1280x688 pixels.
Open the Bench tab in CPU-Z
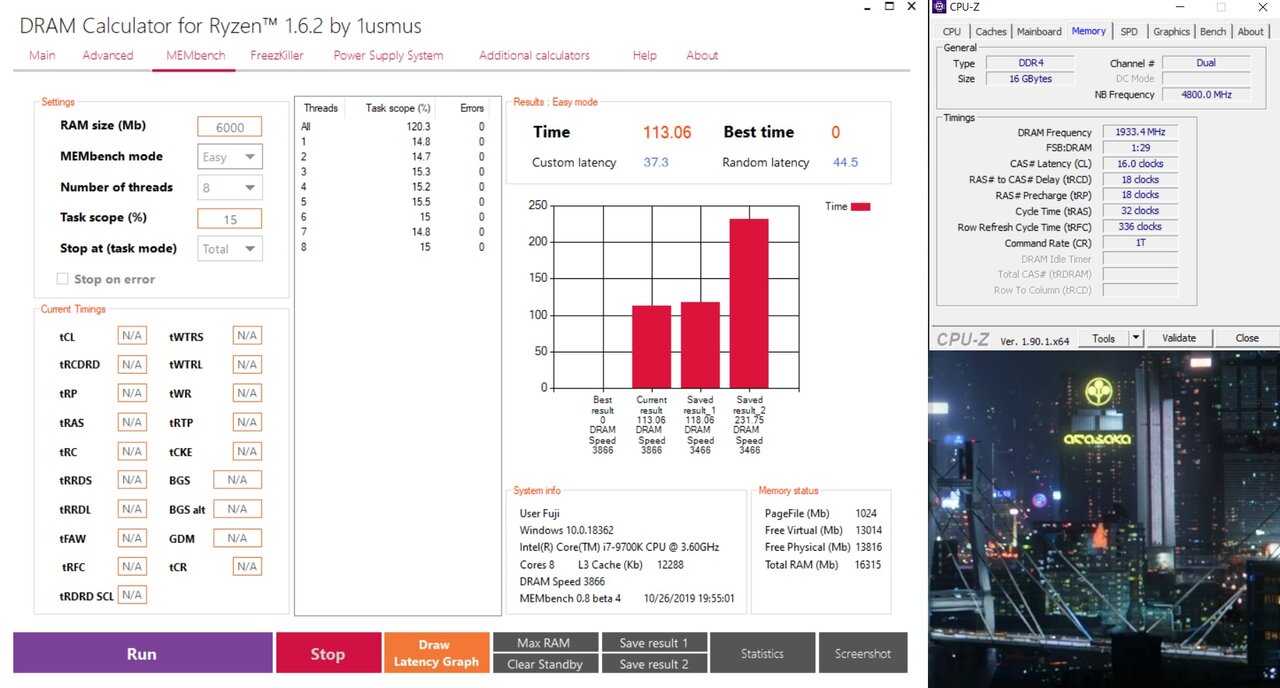click(1213, 31)
